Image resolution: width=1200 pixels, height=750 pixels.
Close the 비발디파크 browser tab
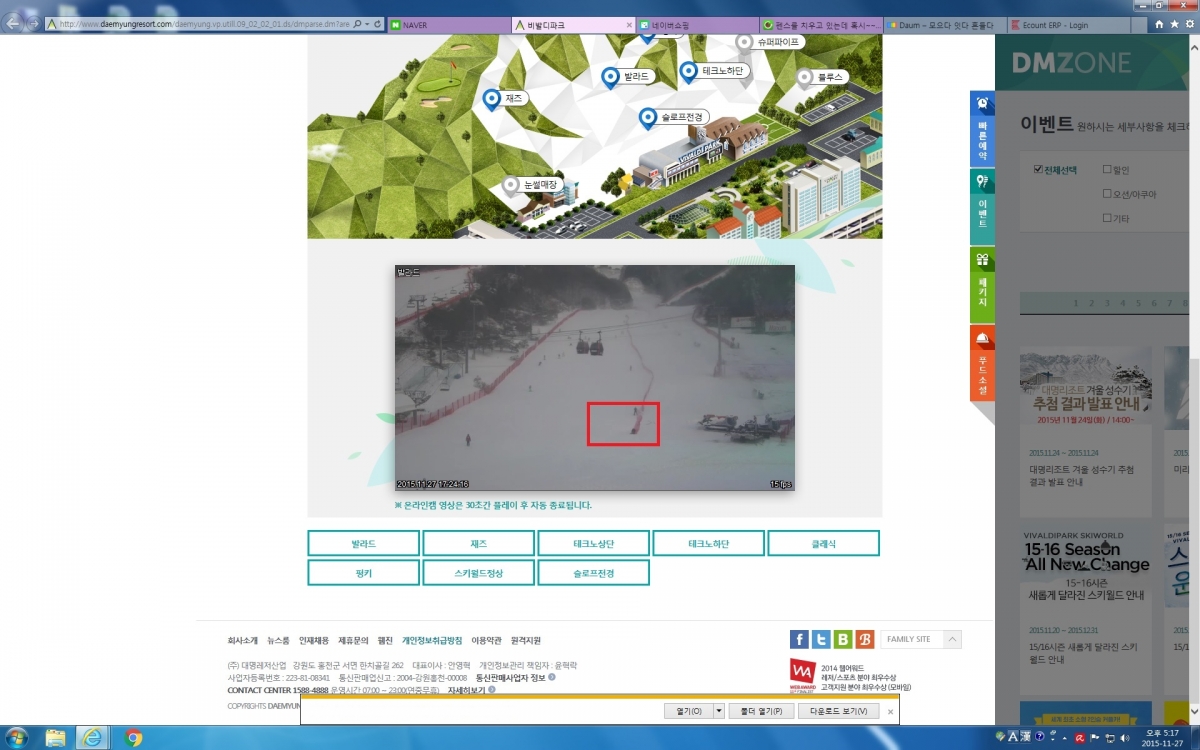(629, 24)
